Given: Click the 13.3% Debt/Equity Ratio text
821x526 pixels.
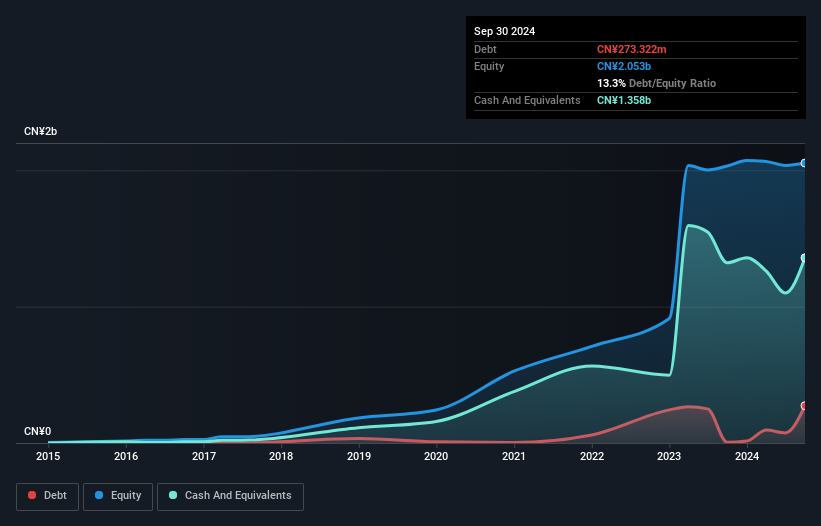Looking at the screenshot, I should click(657, 83).
